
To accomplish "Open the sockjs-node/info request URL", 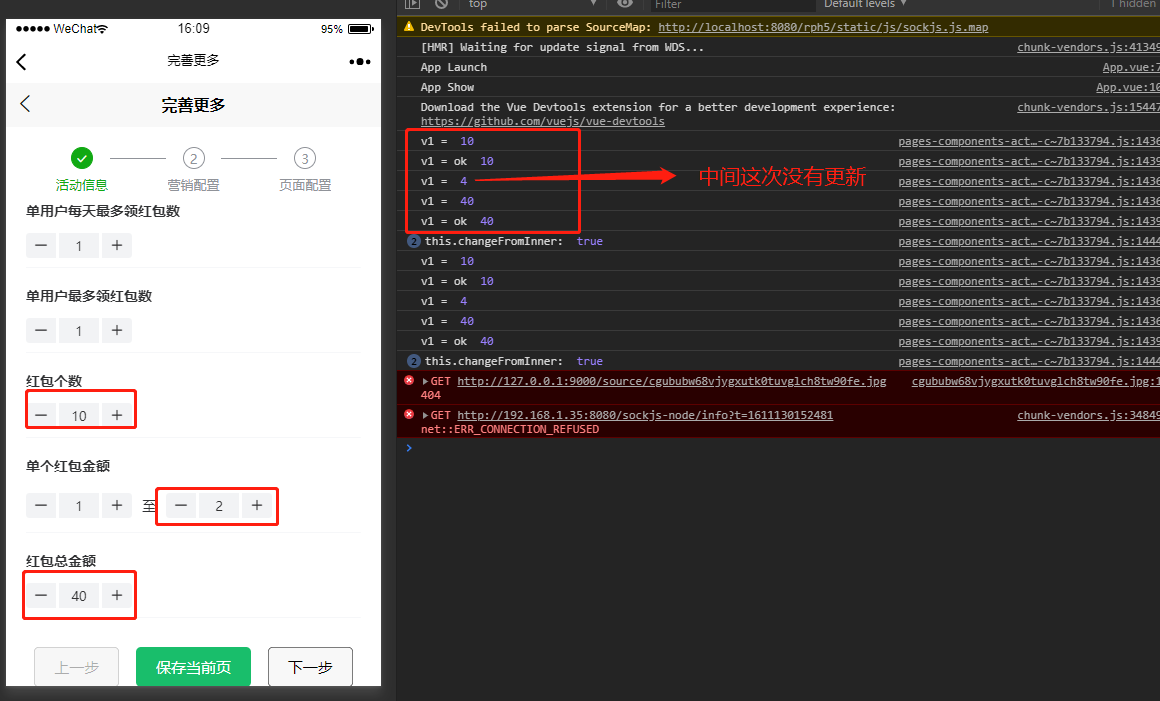I will pos(644,416).
